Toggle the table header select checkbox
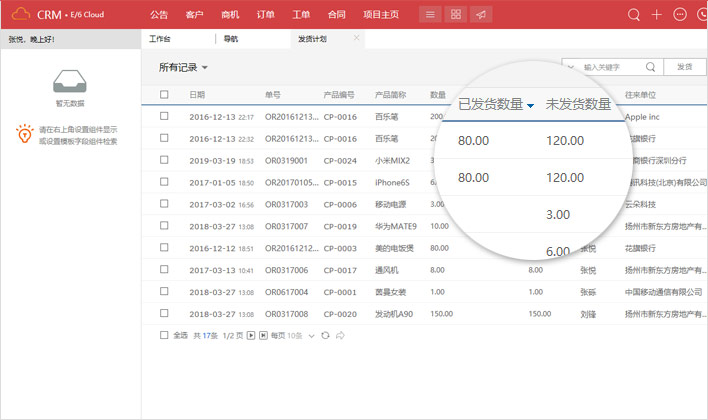 click(164, 95)
